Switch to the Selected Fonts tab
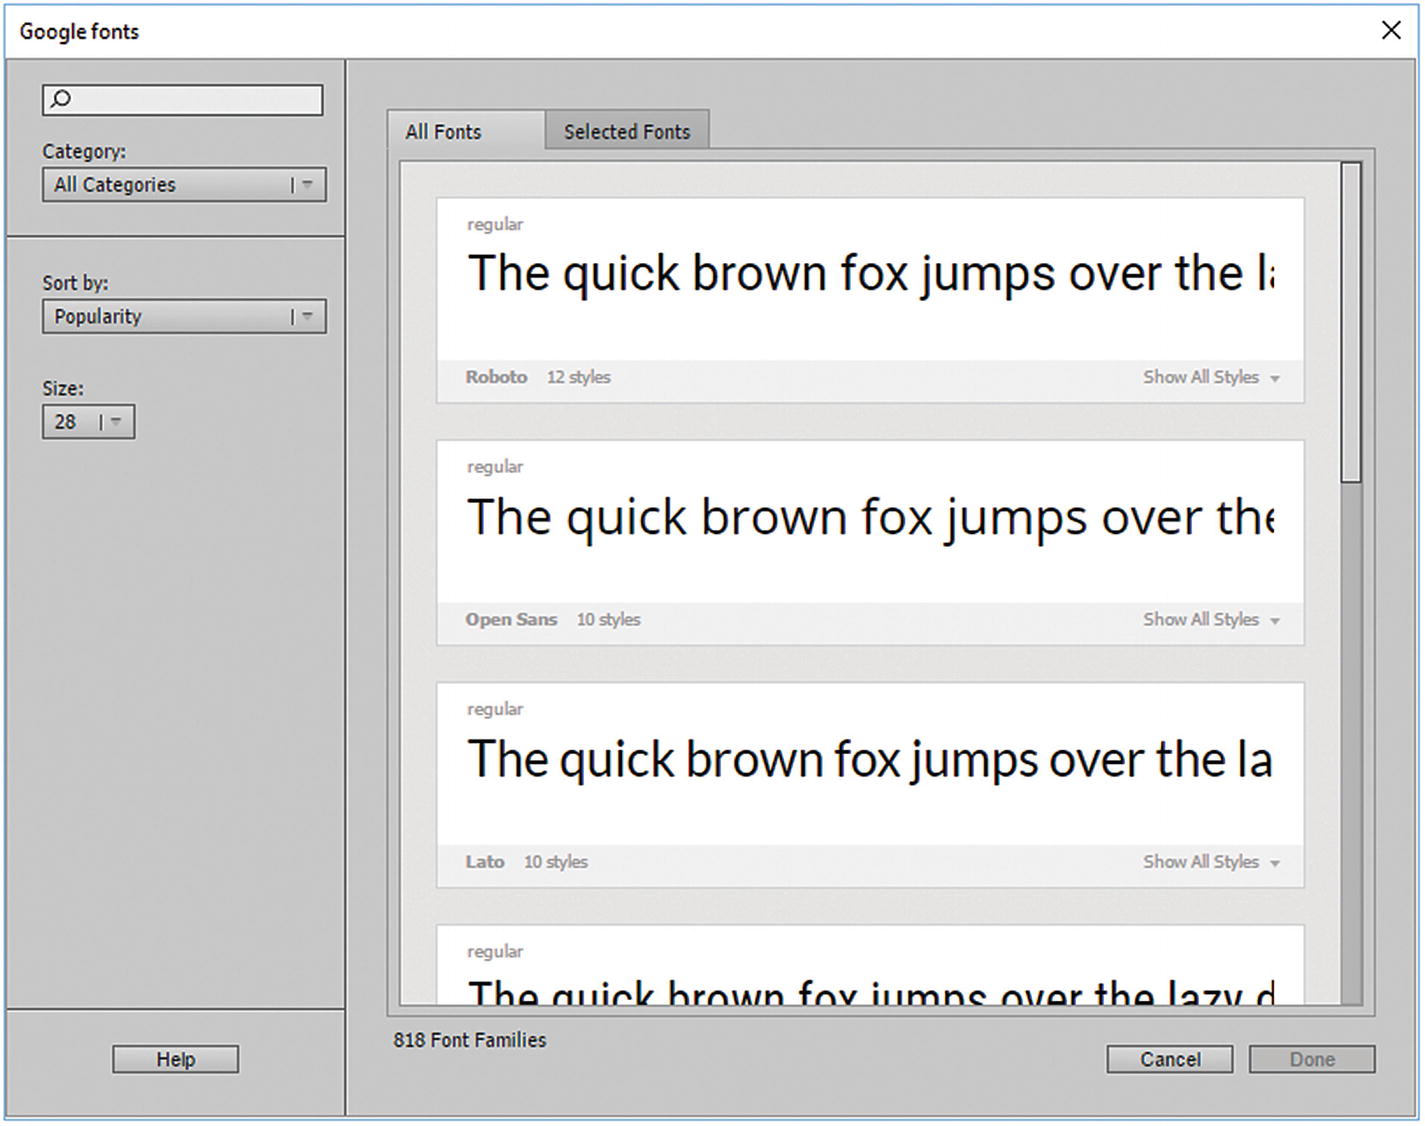Viewport: 1425px width, 1126px height. click(x=627, y=131)
